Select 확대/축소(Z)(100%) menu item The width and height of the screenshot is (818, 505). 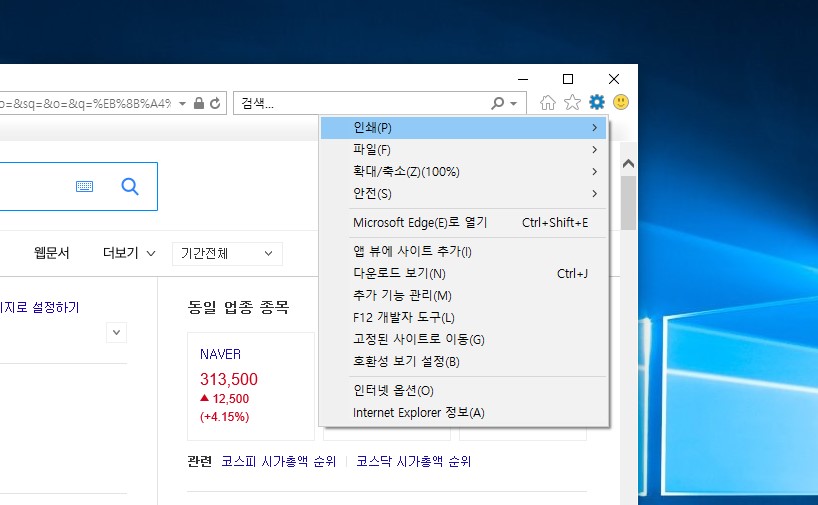[464, 172]
